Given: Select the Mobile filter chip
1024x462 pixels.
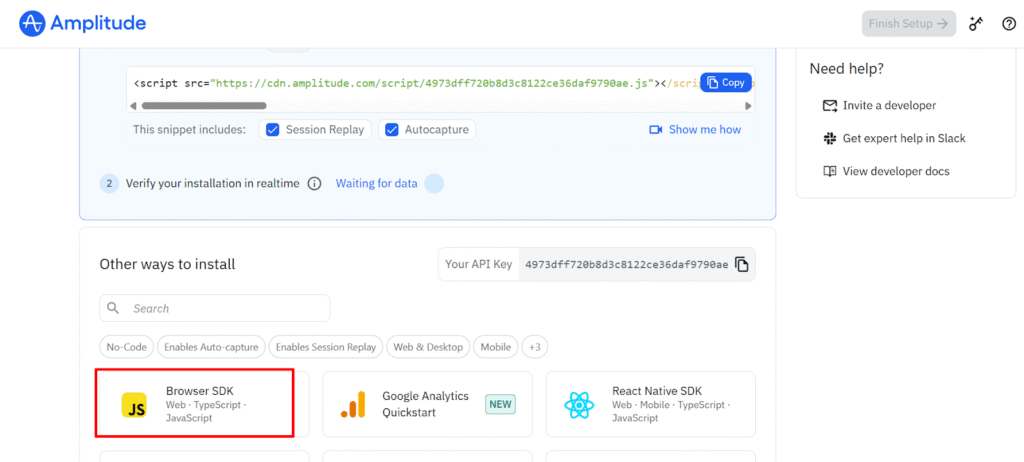Looking at the screenshot, I should pos(495,347).
